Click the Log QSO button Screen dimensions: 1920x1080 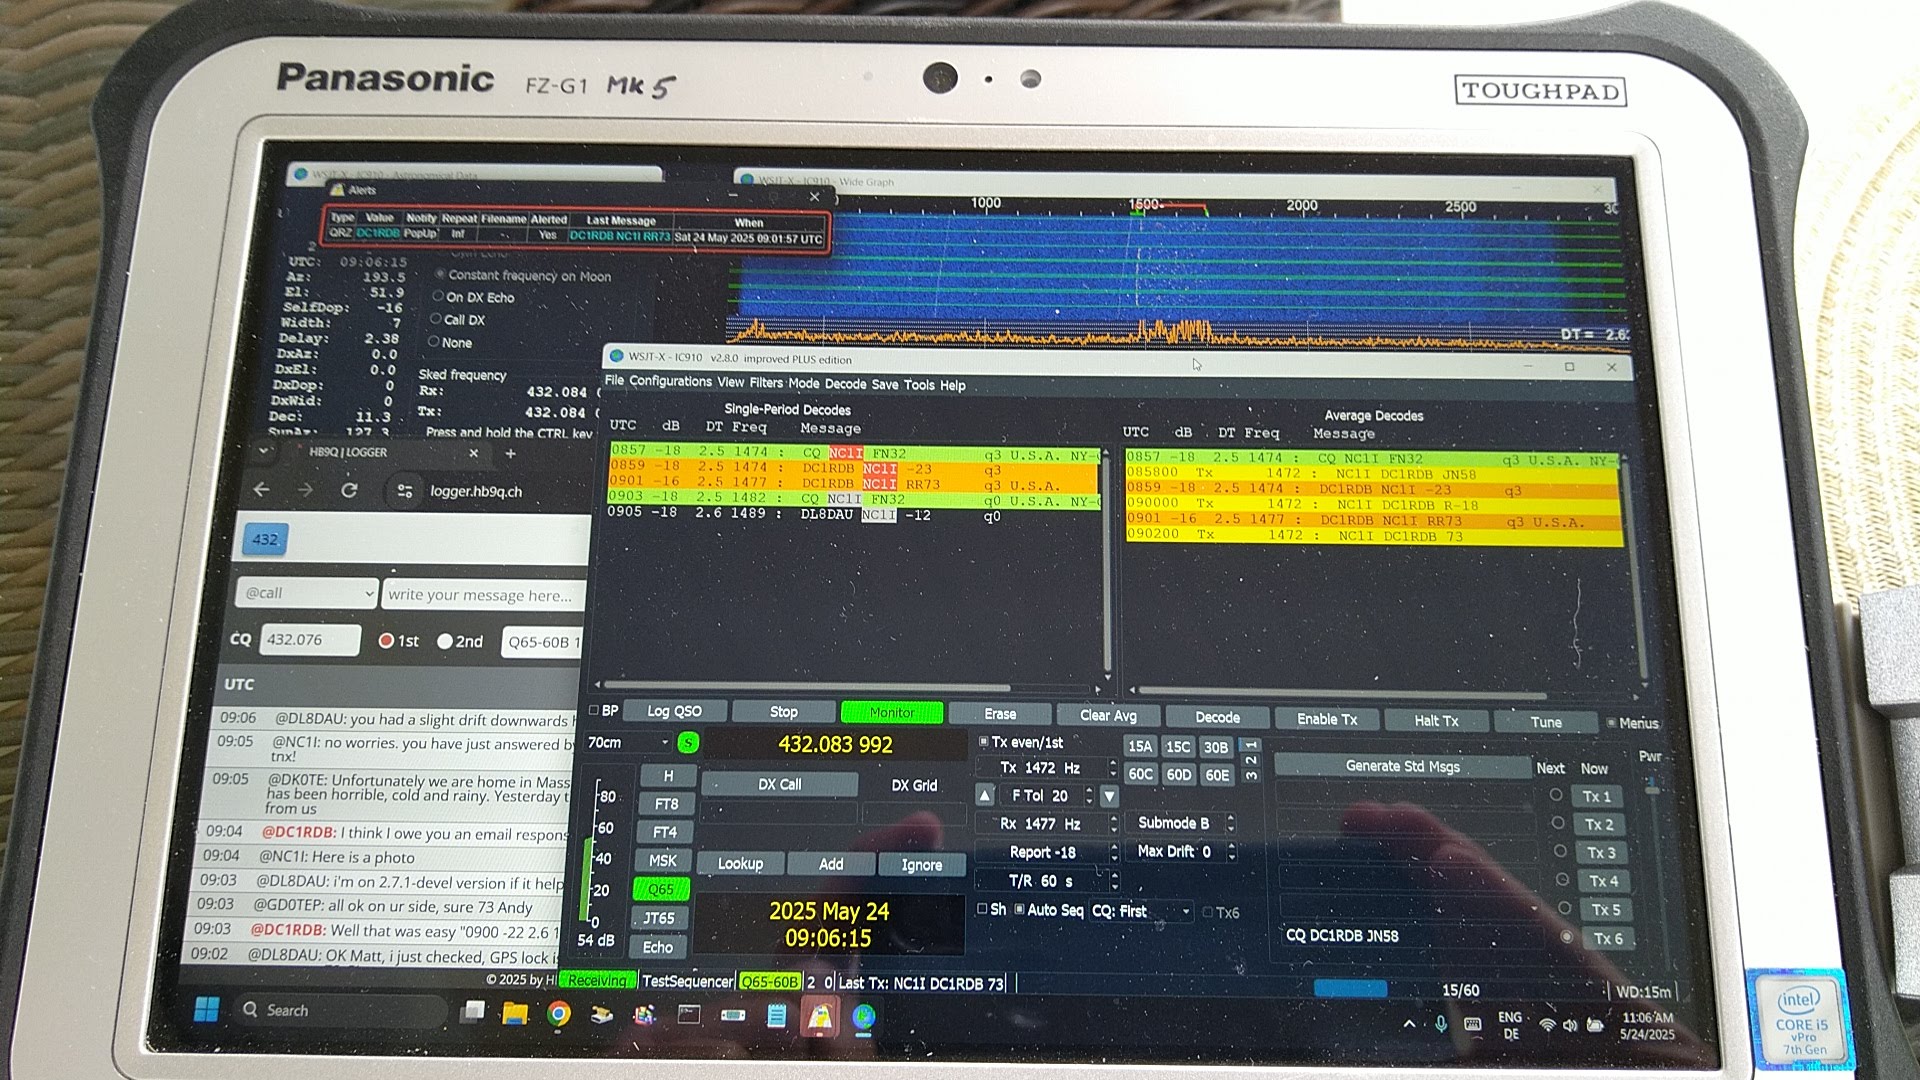click(x=674, y=711)
